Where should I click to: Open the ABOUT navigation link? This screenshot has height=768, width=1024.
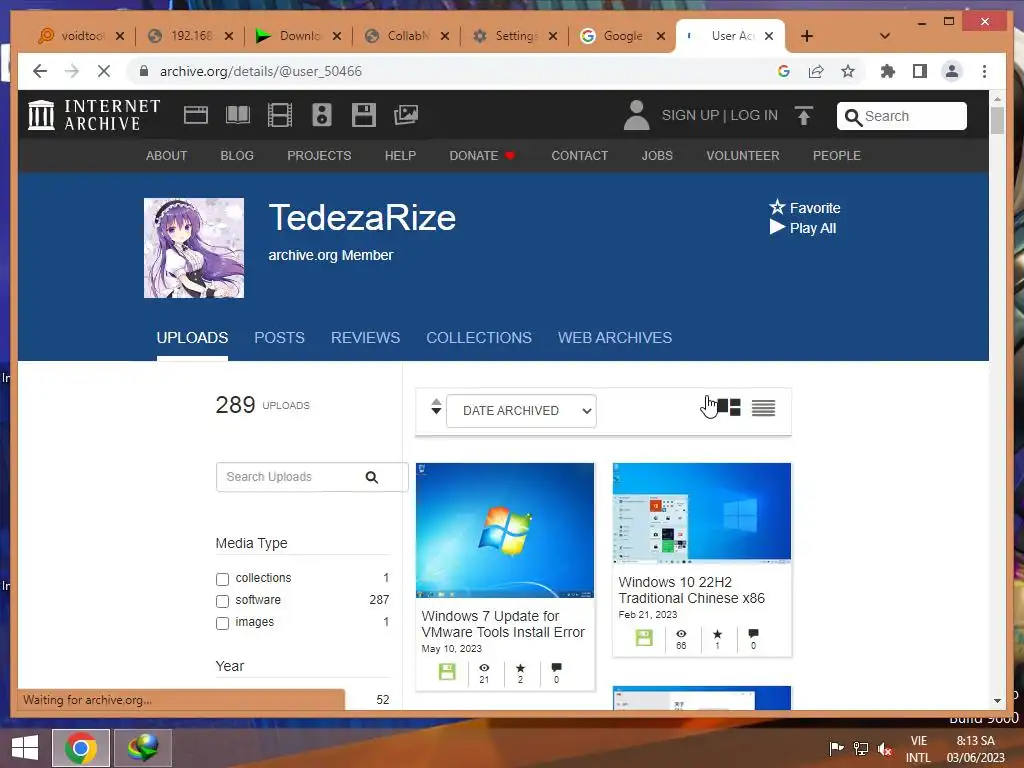[167, 155]
